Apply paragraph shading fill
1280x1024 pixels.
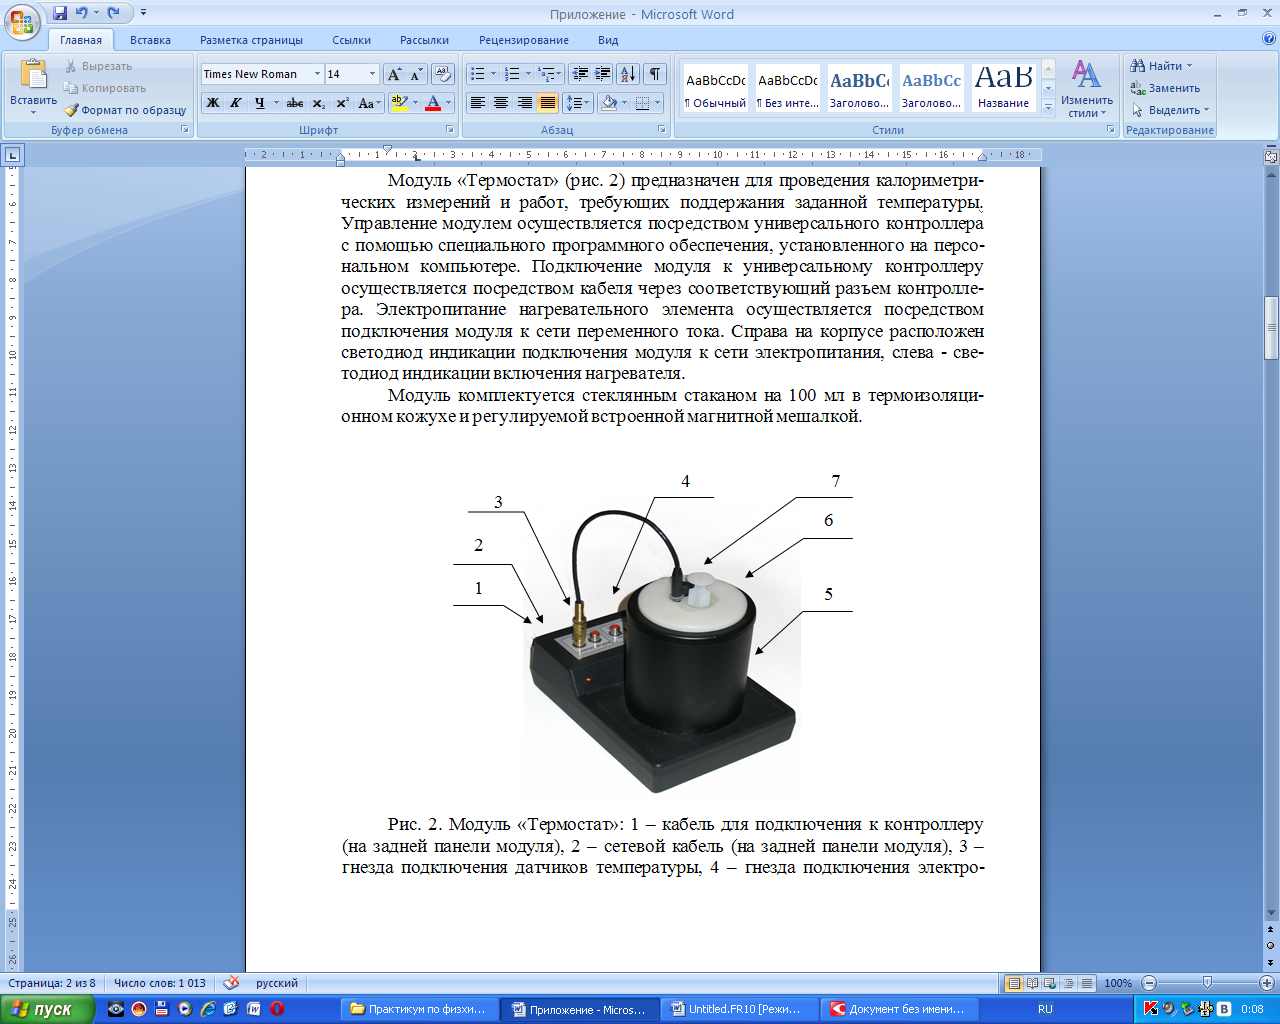pyautogui.click(x=609, y=102)
